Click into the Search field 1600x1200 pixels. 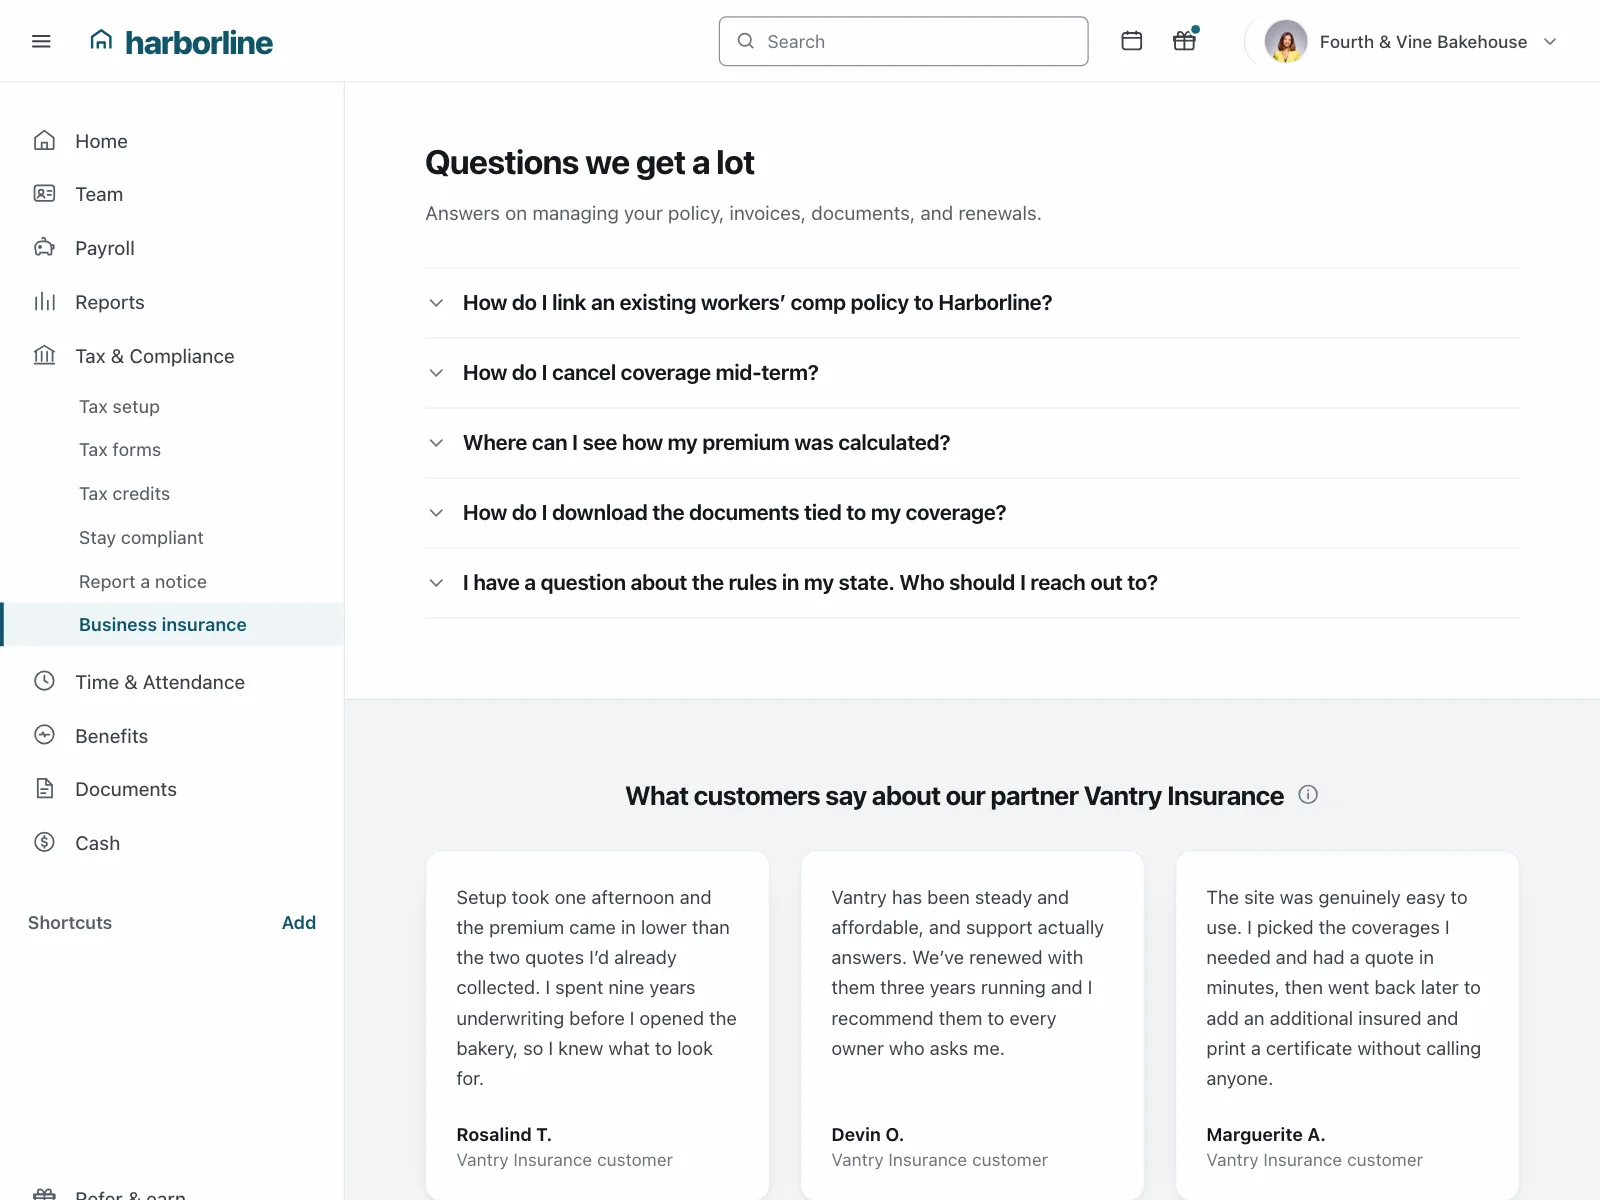903,41
